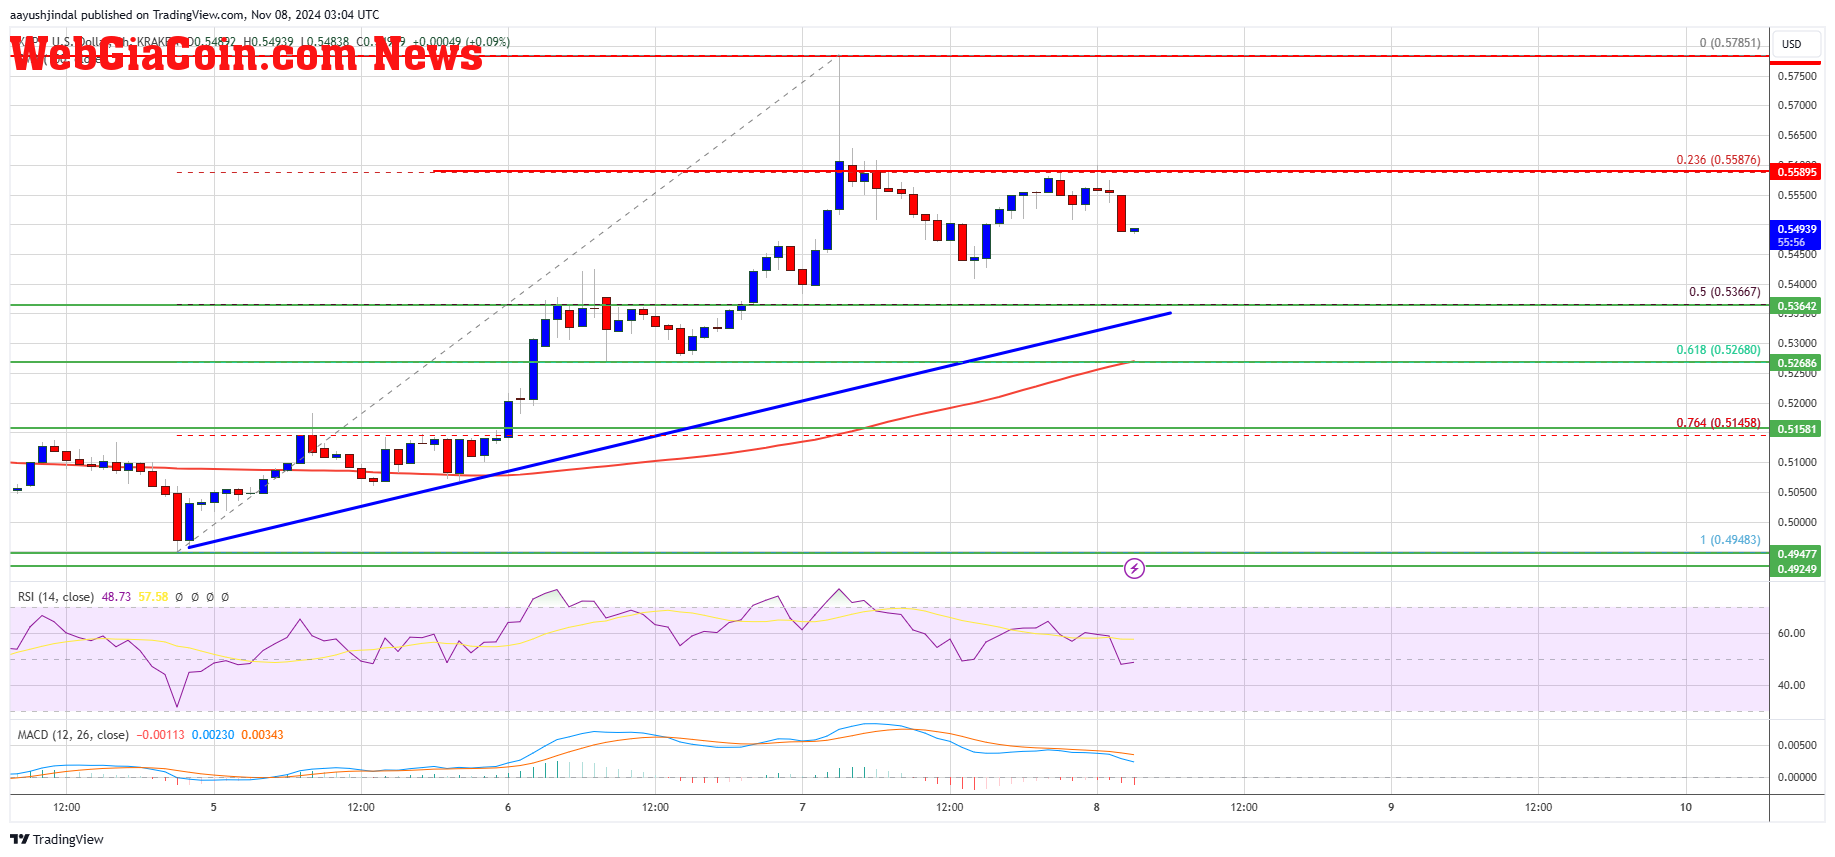Click the RSI value 48.73
The height and width of the screenshot is (857, 1835).
tap(116, 597)
